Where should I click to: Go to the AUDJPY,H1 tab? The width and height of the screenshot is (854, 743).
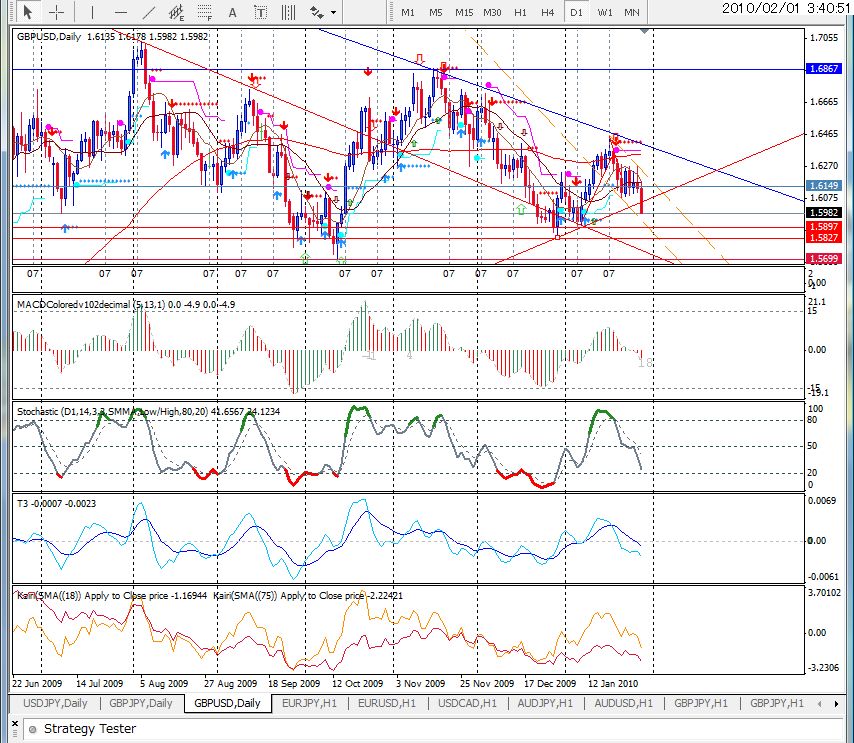(545, 703)
